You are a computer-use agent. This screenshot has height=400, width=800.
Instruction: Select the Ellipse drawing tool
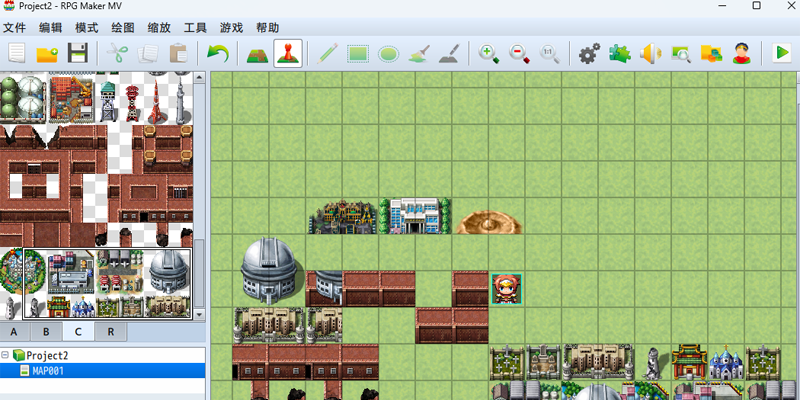(388, 53)
